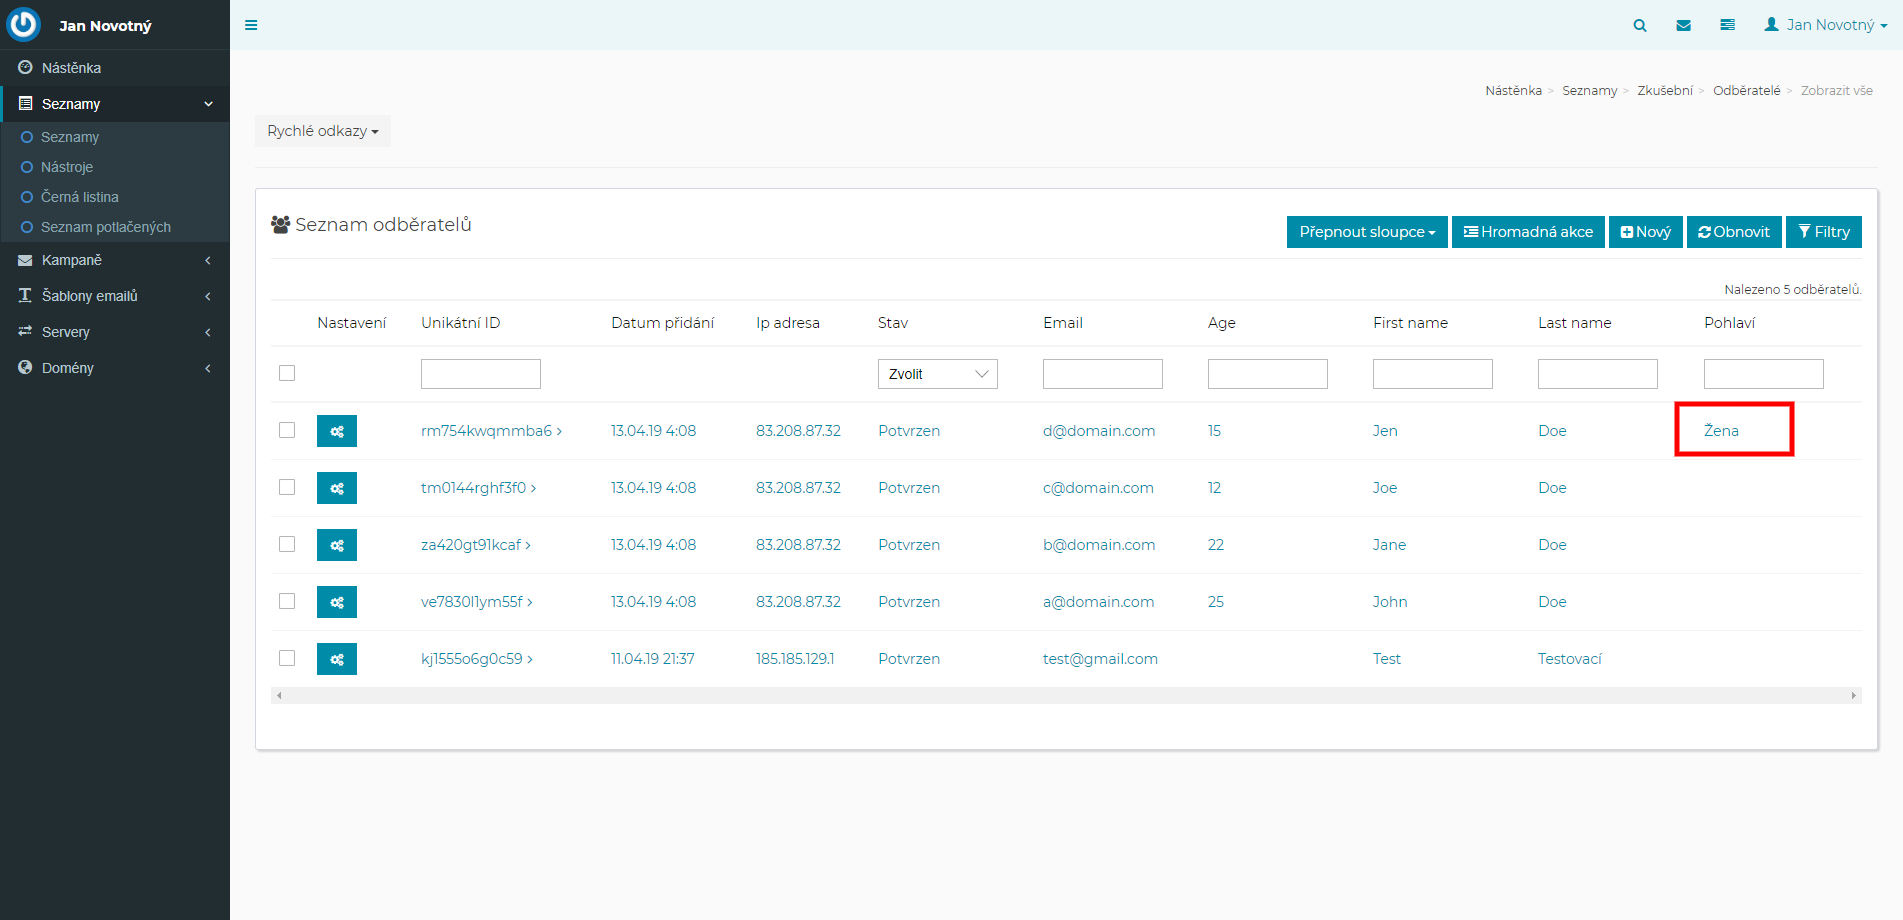Click the app logo in top-left corner

[23, 25]
